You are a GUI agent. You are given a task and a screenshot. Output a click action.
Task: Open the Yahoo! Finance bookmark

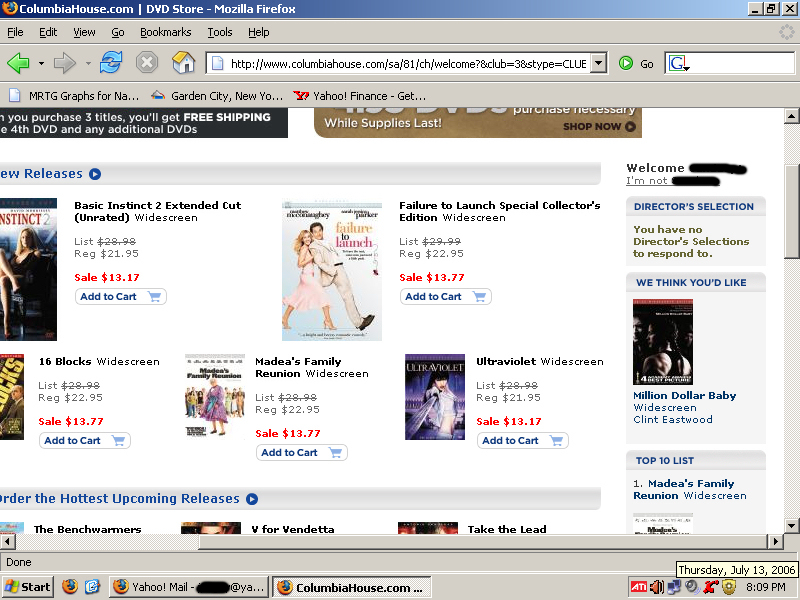coord(360,96)
